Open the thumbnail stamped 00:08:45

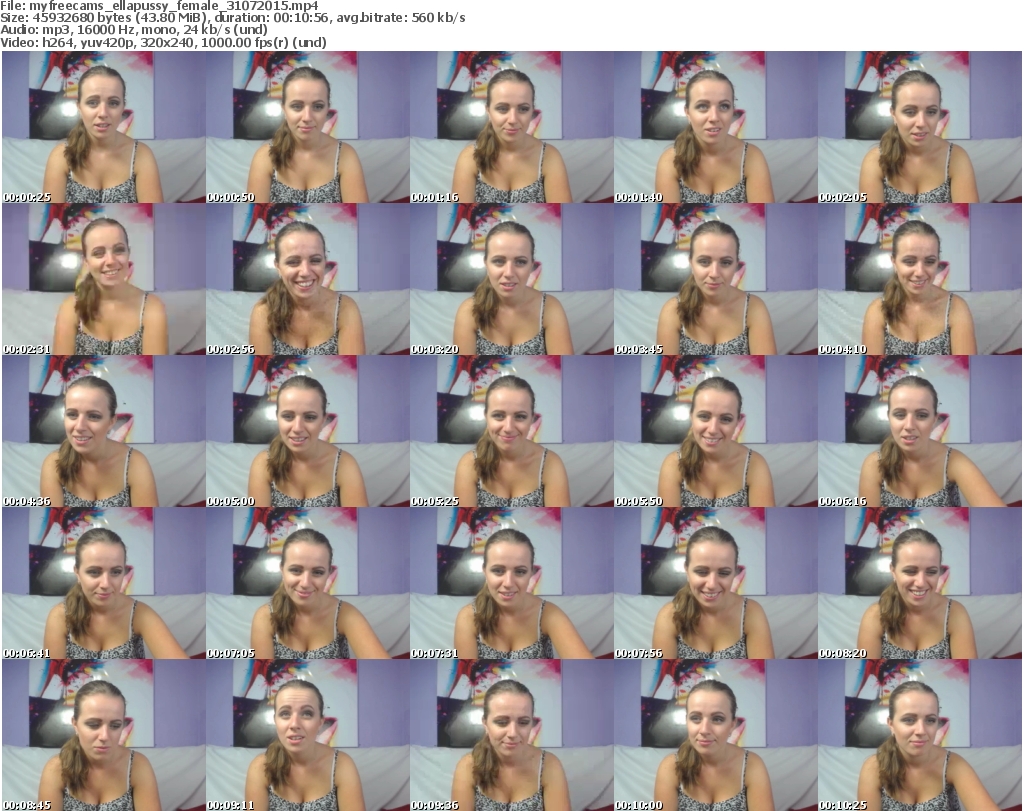coord(104,735)
